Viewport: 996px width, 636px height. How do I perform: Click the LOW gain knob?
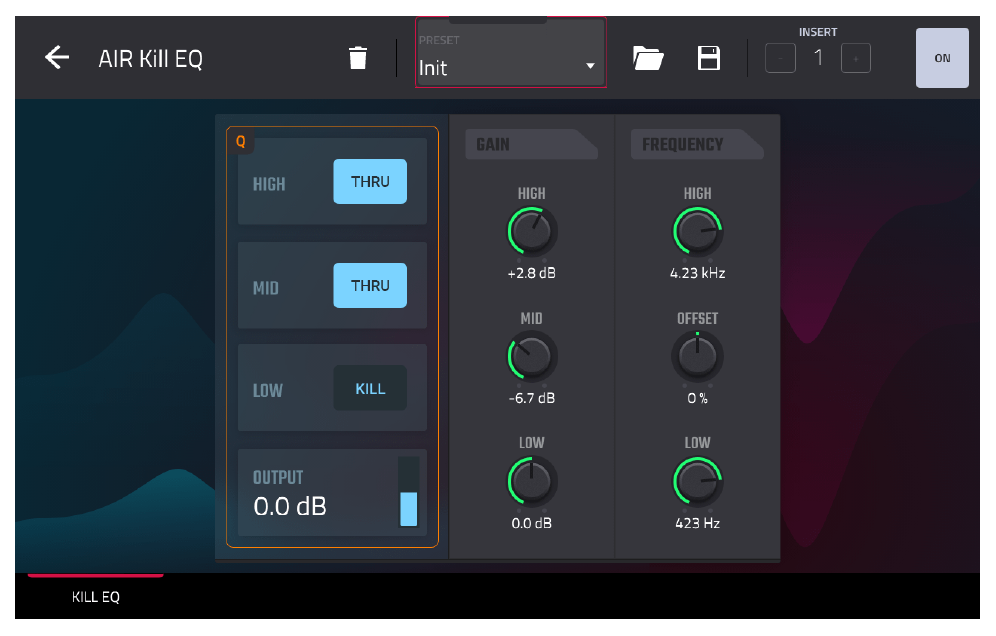(532, 481)
